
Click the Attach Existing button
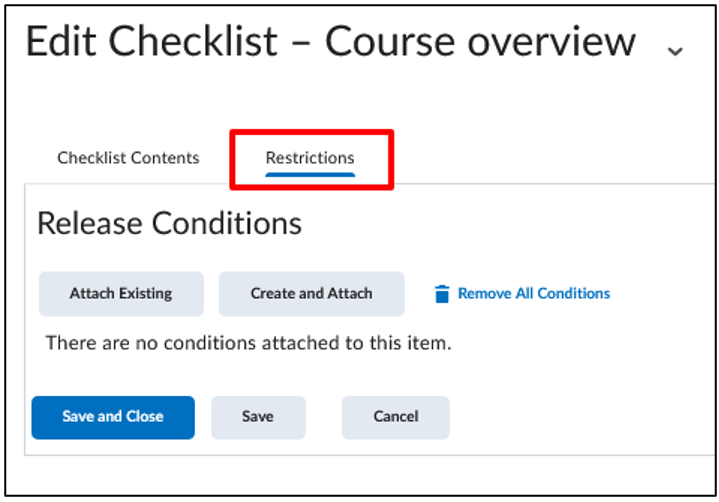tap(121, 293)
